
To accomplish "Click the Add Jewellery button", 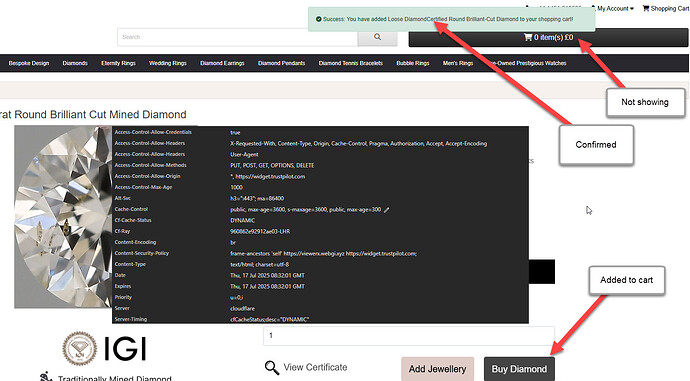I will coord(437,369).
